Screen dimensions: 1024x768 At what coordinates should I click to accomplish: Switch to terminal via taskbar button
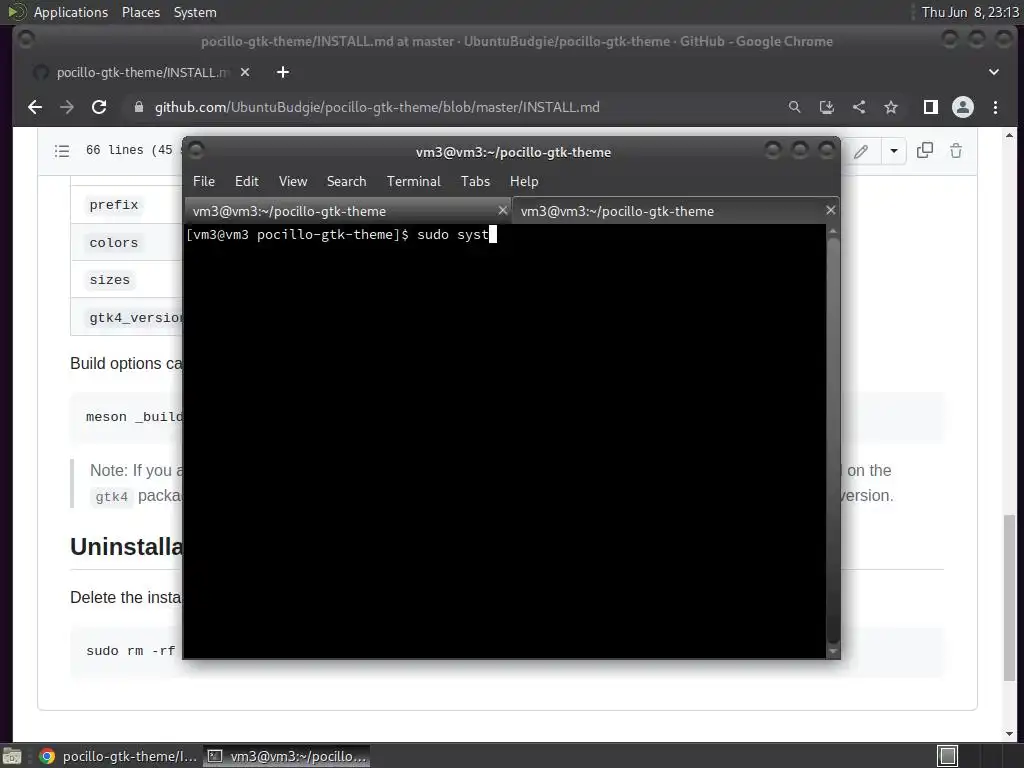pos(287,756)
